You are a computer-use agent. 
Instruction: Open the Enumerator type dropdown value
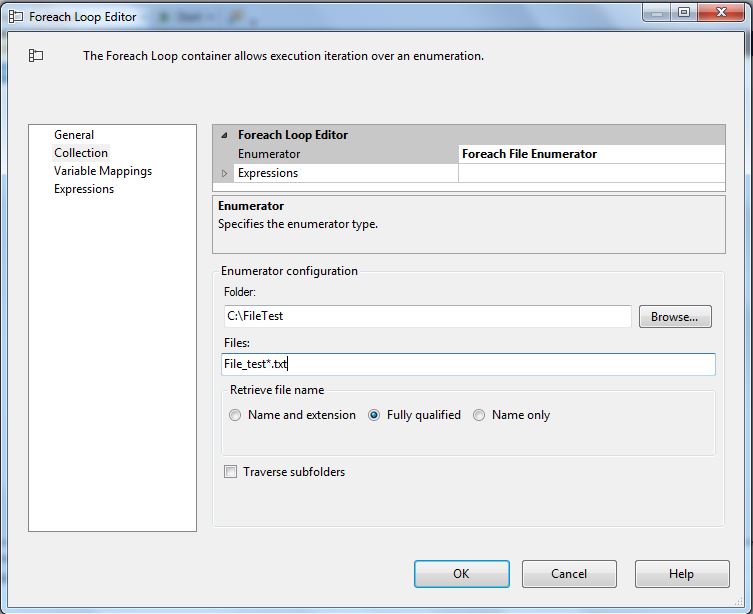[x=591, y=154]
